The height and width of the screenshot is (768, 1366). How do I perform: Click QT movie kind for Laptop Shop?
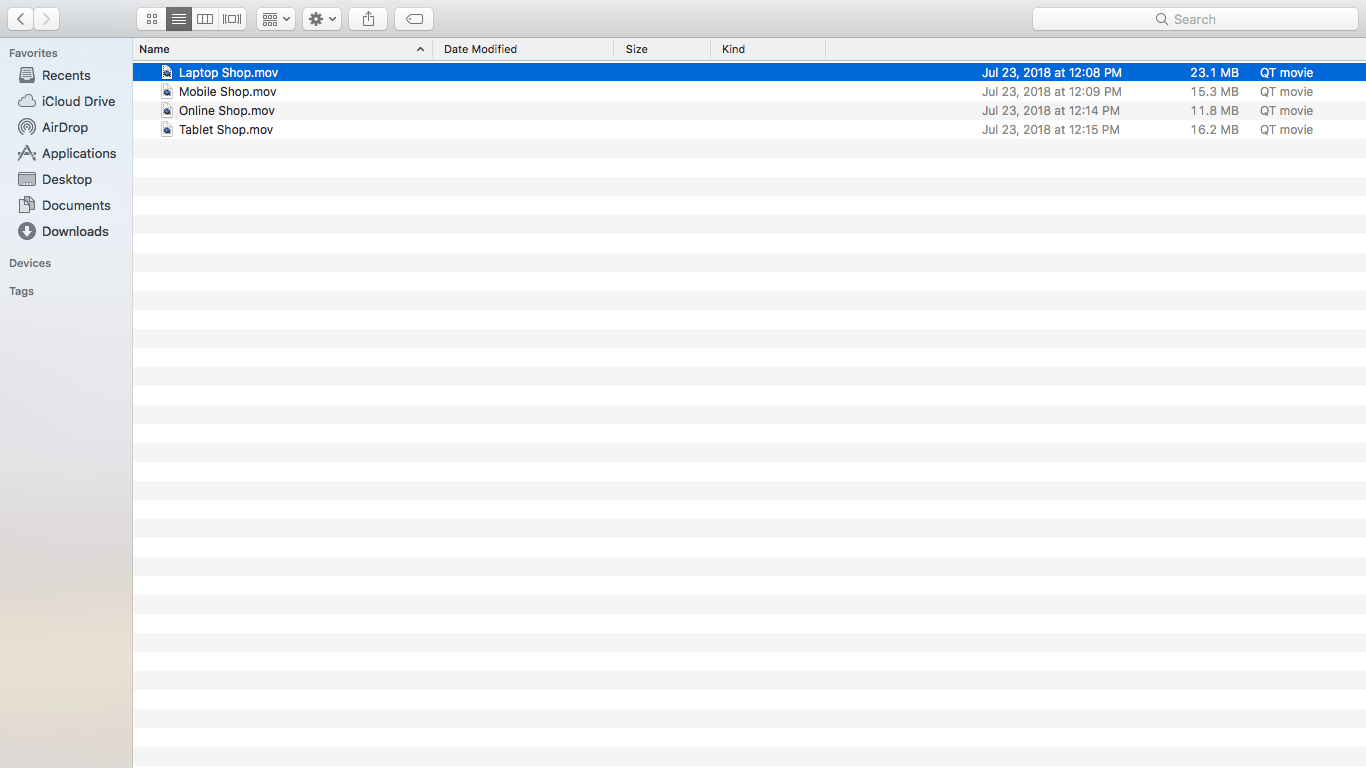[x=1286, y=72]
